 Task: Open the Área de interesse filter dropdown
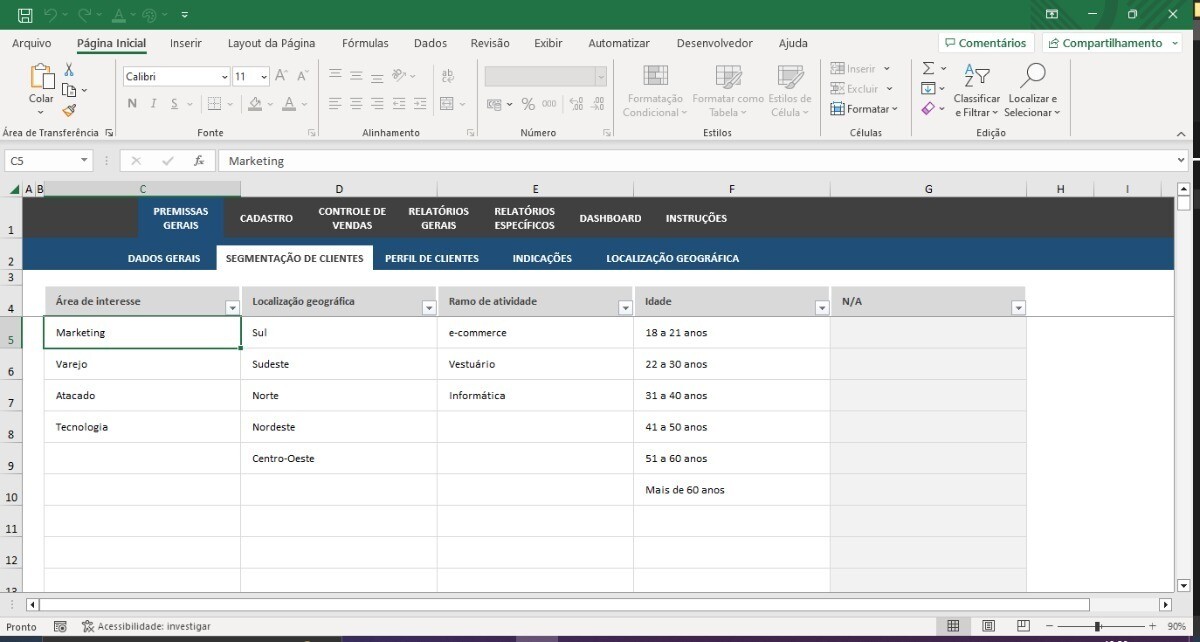[x=232, y=309]
